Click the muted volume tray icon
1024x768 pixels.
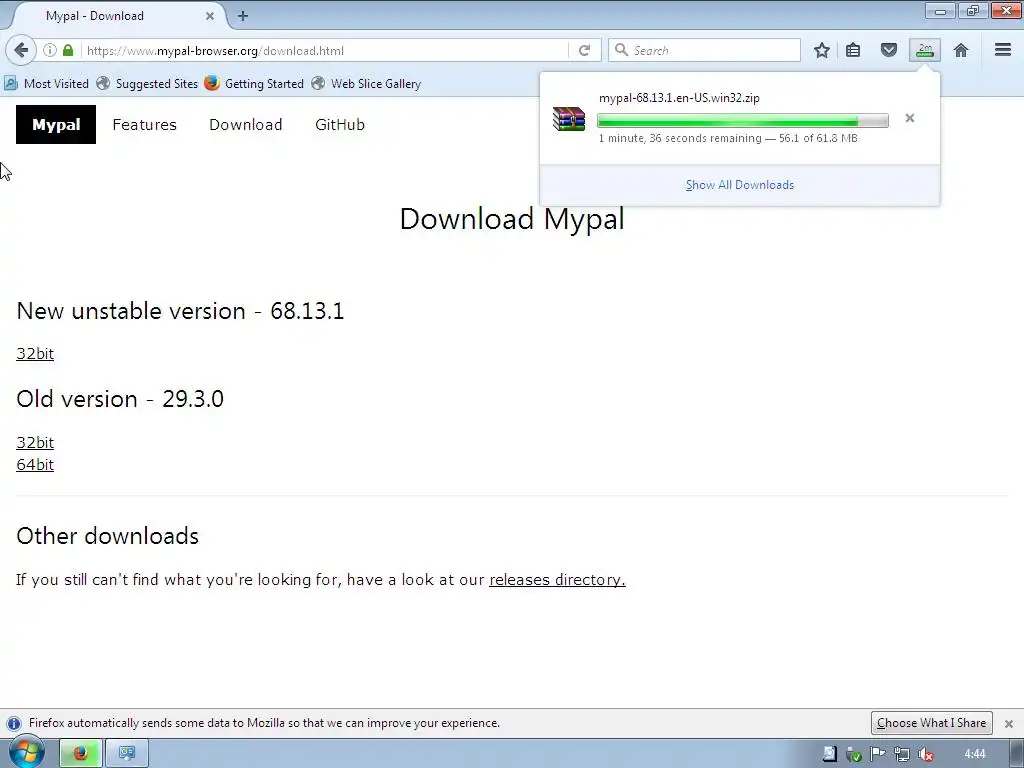coord(926,754)
